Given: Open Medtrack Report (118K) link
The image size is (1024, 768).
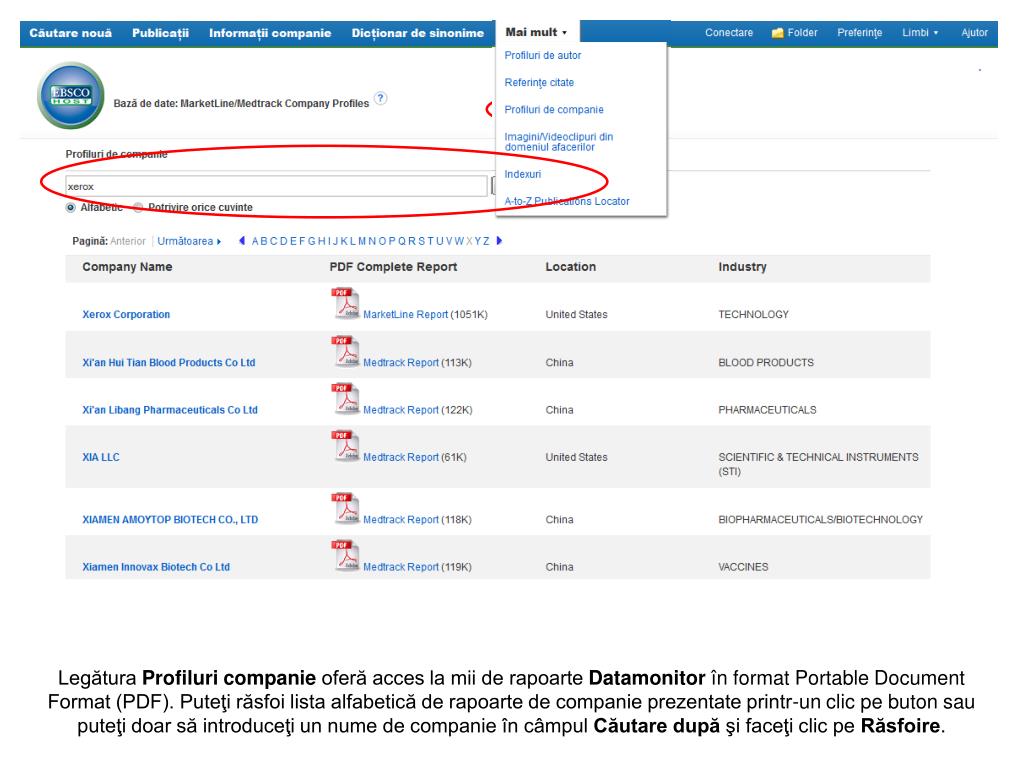Looking at the screenshot, I should [x=401, y=520].
